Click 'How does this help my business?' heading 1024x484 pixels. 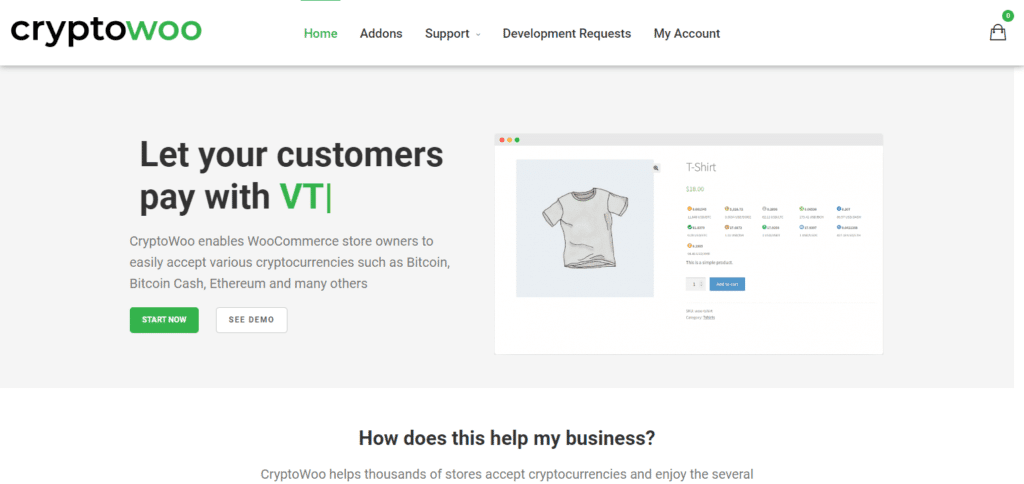tap(507, 438)
